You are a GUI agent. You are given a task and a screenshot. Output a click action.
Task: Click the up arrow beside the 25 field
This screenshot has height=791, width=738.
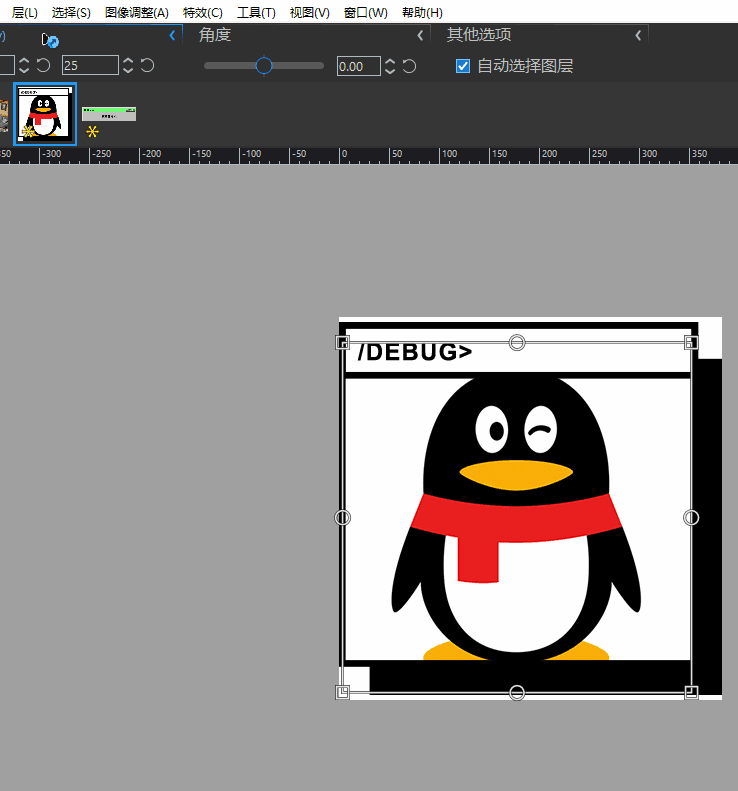(x=128, y=61)
